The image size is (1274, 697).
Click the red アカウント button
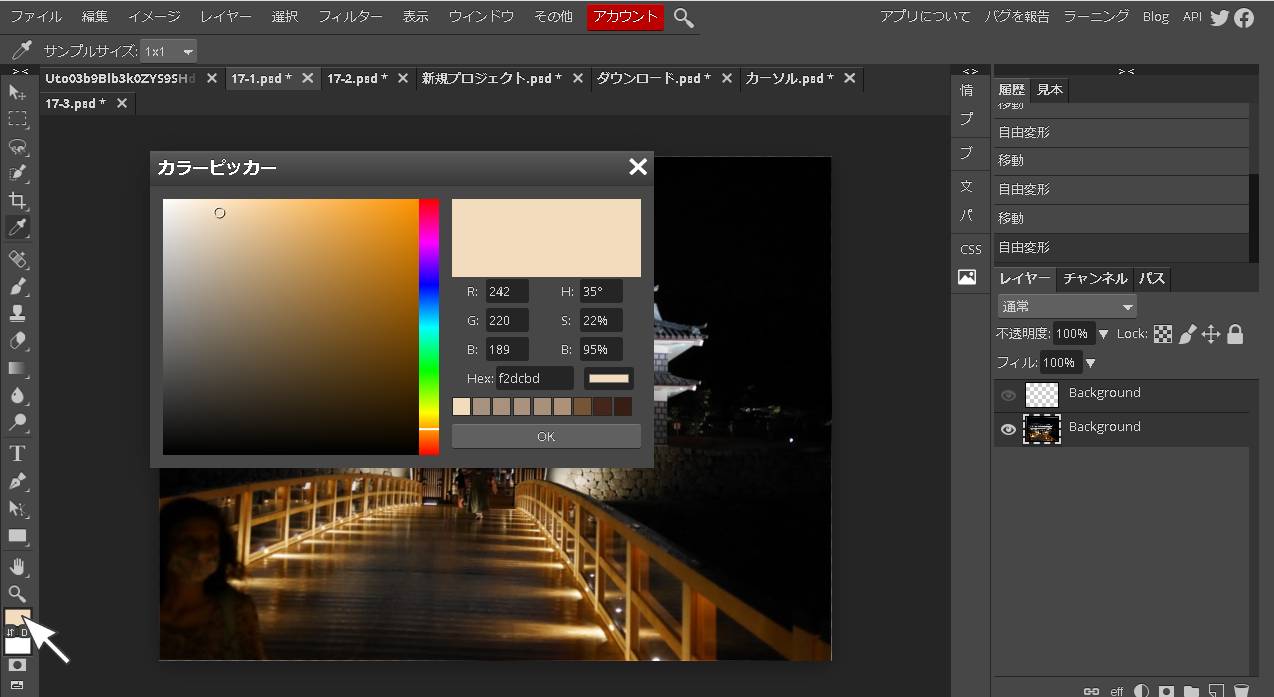(625, 17)
